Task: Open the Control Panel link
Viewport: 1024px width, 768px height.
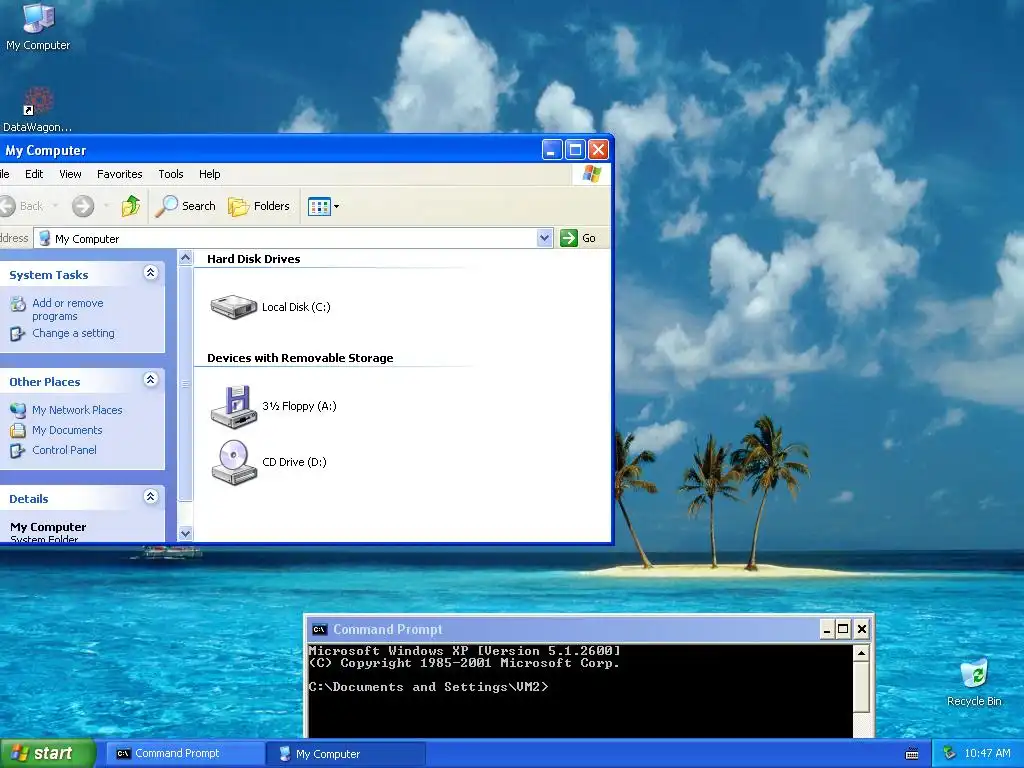Action: click(64, 450)
